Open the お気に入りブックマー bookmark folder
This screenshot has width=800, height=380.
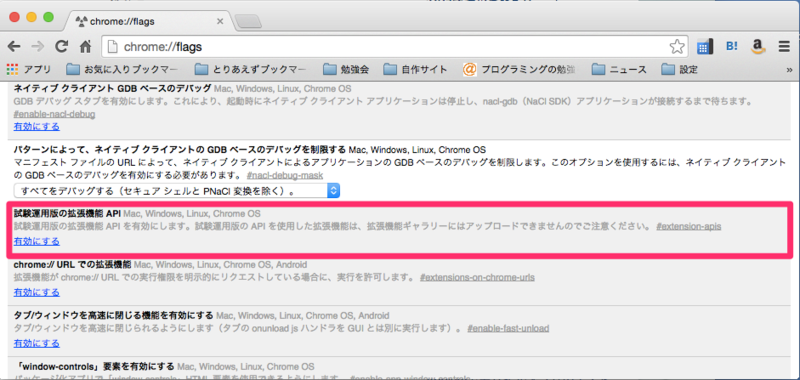click(x=123, y=69)
